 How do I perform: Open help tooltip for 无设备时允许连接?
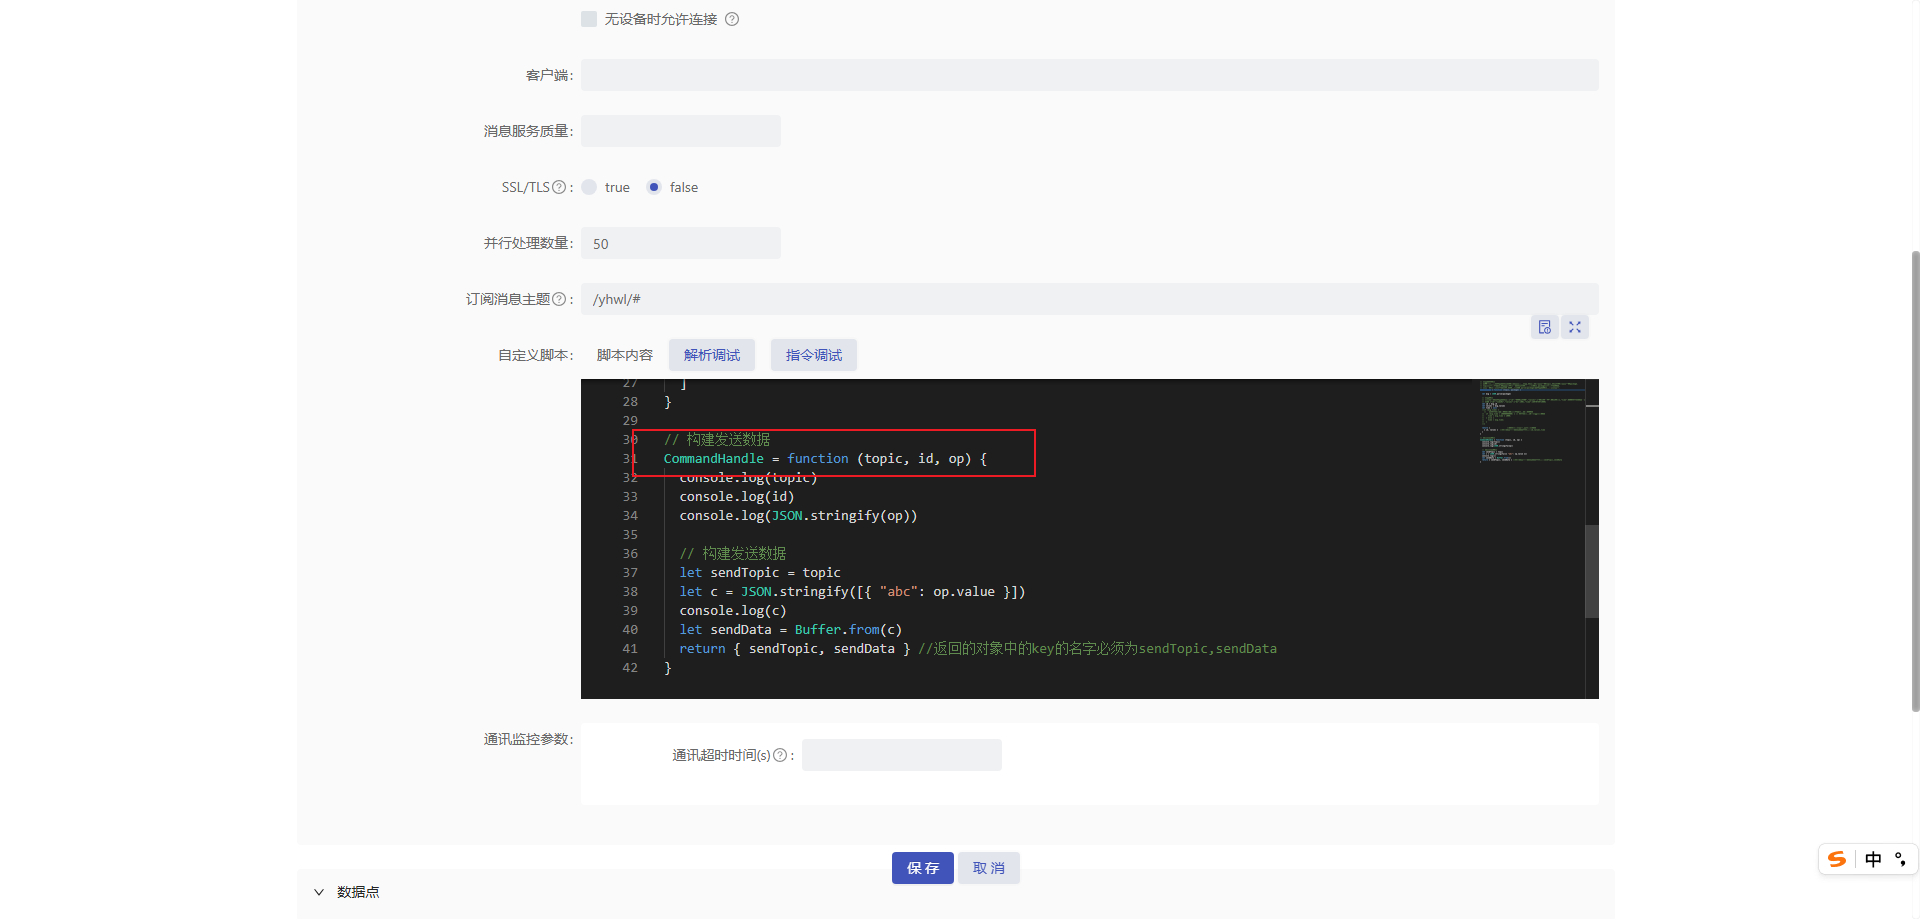(x=732, y=19)
